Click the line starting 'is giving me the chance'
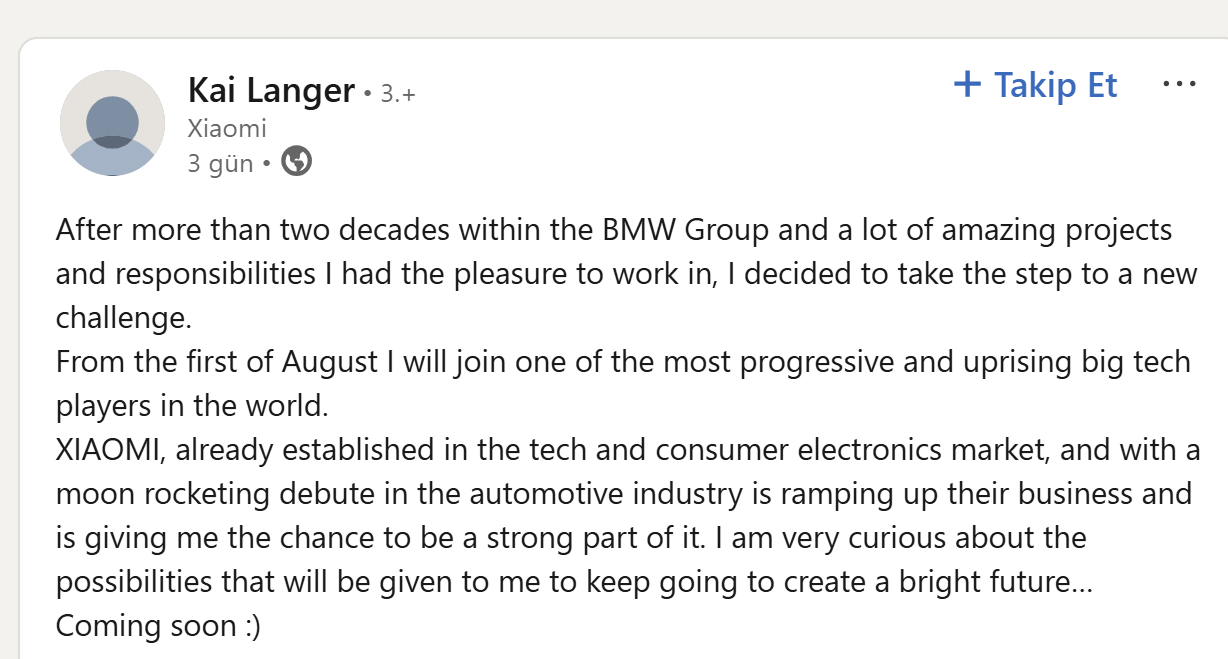Screen dimensions: 1228x659 point(570,538)
